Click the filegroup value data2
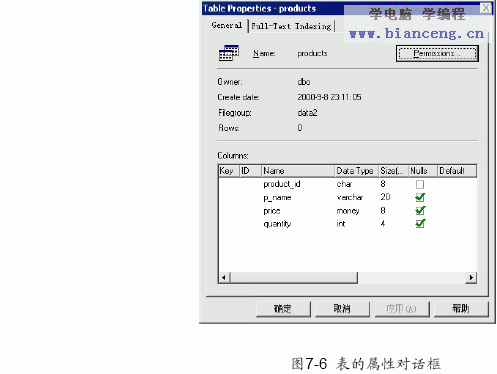The width and height of the screenshot is (497, 374). (307, 113)
